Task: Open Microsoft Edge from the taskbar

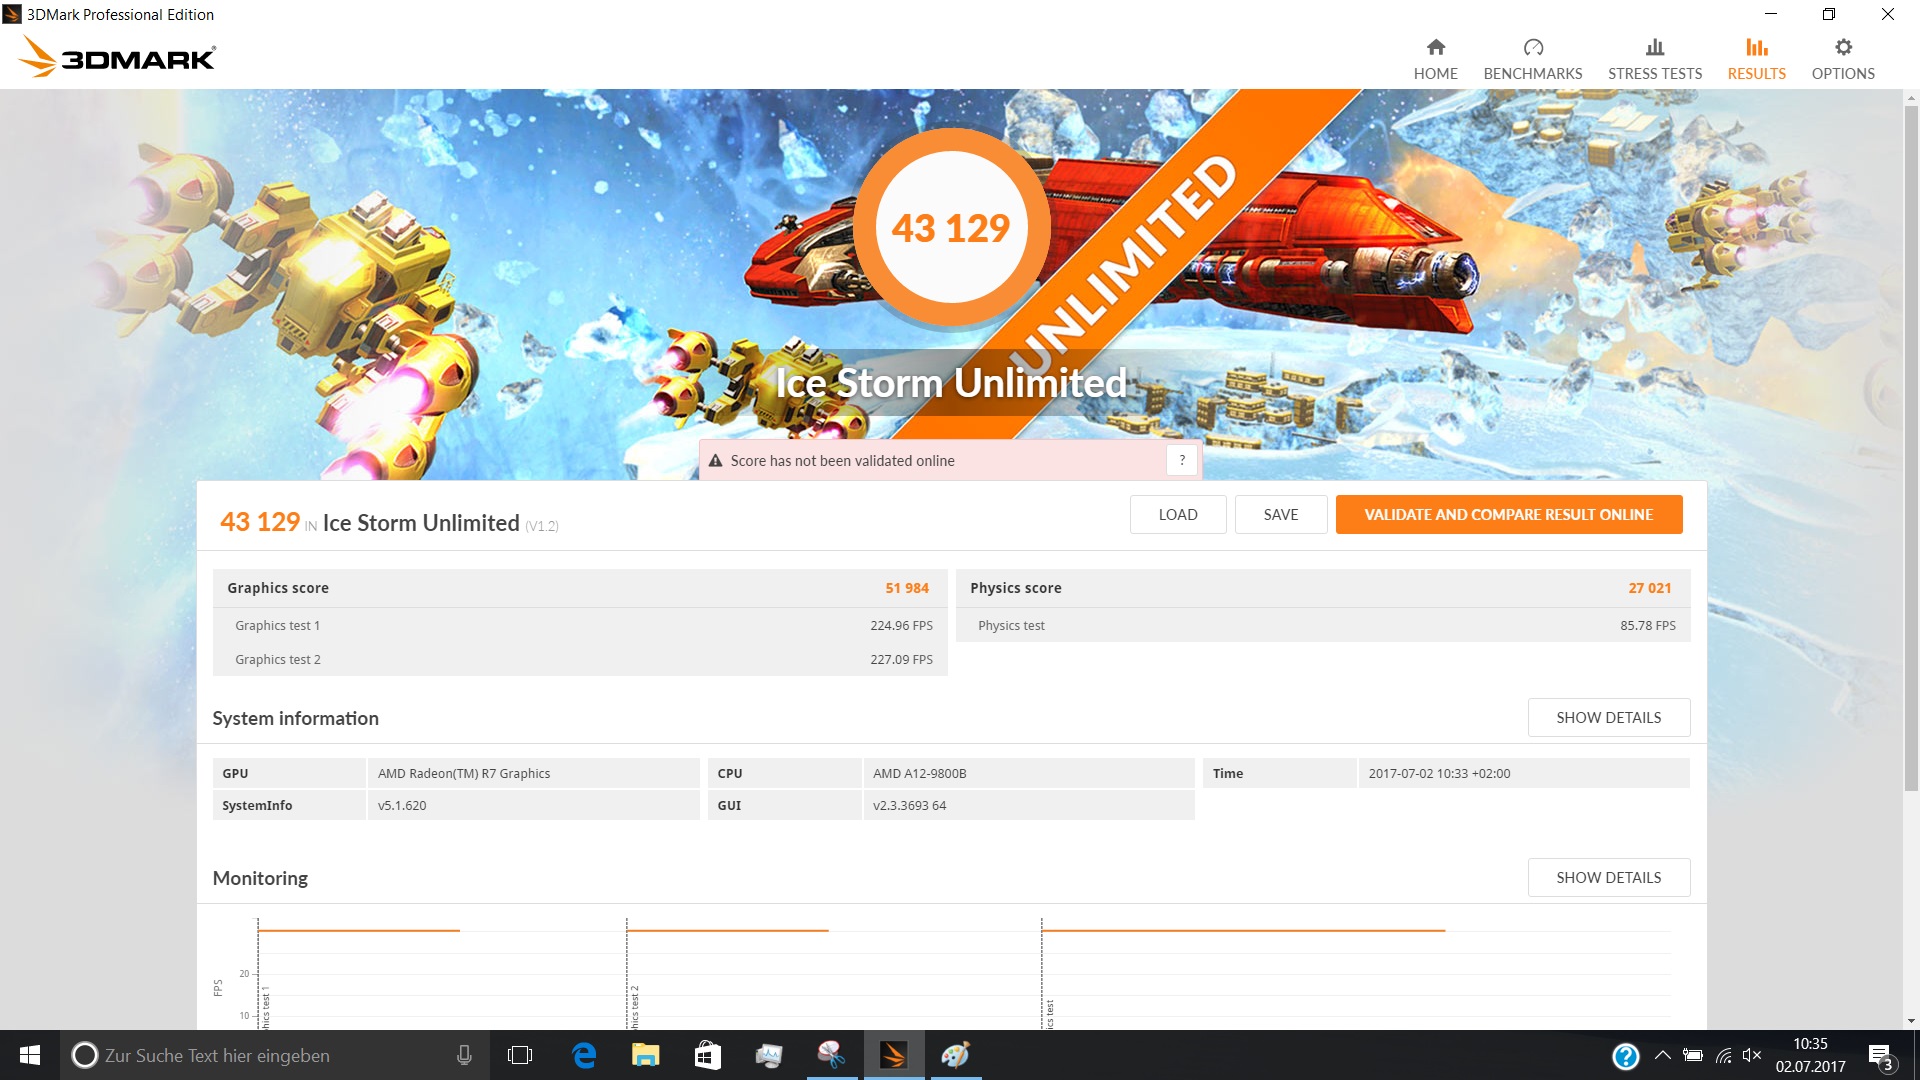Action: tap(583, 1055)
